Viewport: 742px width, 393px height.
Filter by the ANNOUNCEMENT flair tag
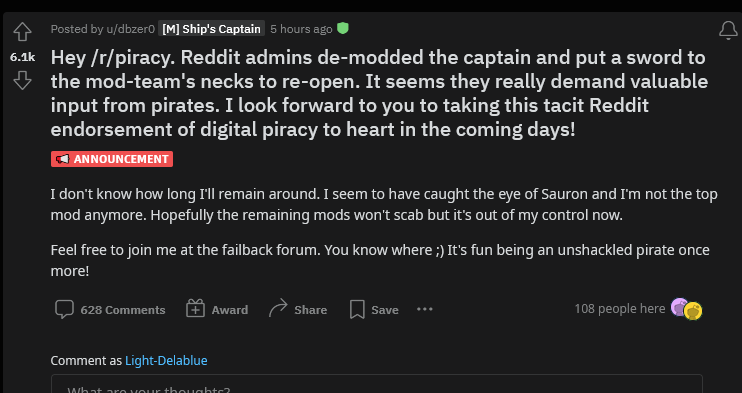[x=112, y=159]
